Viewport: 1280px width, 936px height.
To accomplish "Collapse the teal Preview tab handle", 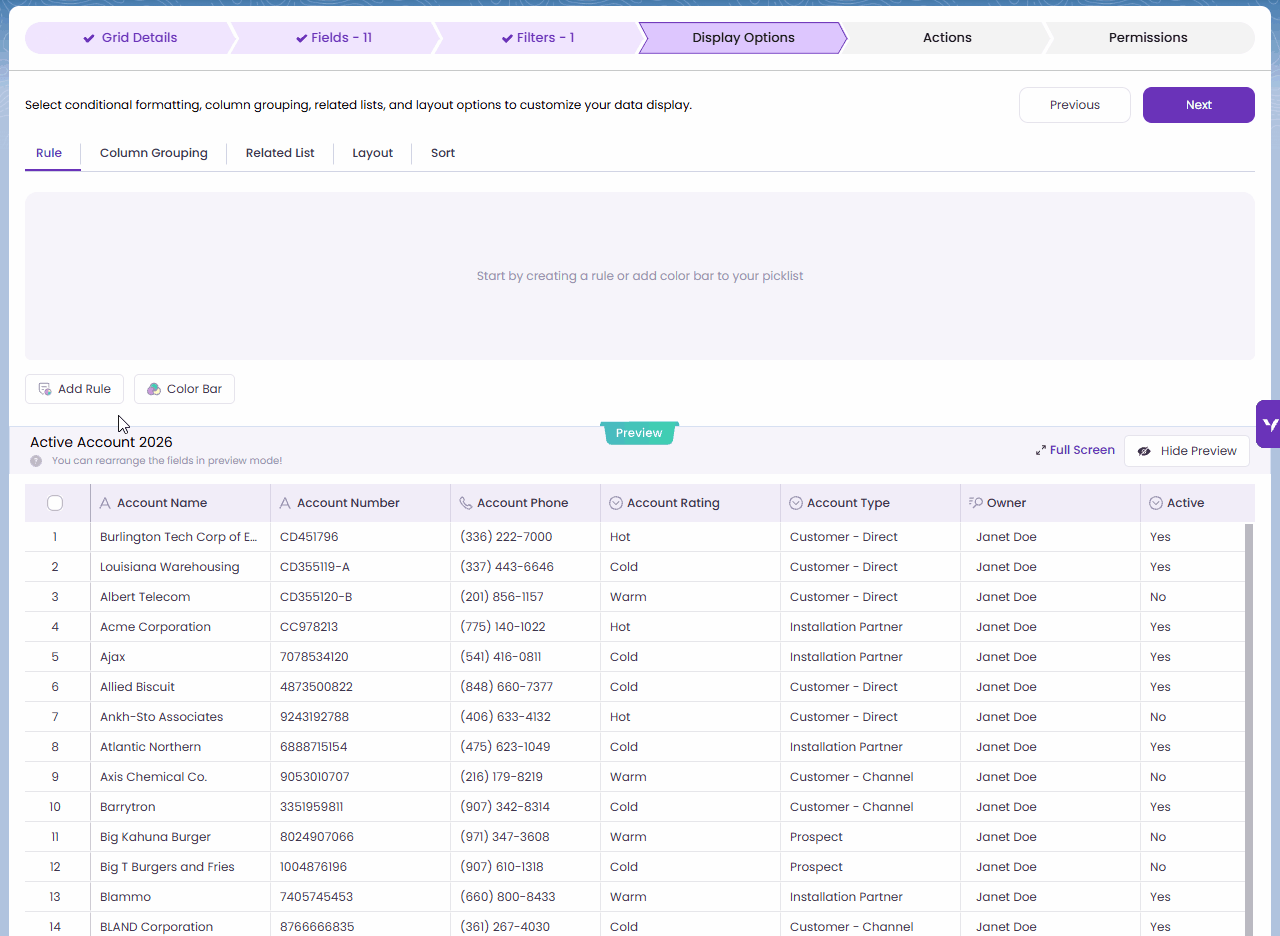I will click(639, 433).
